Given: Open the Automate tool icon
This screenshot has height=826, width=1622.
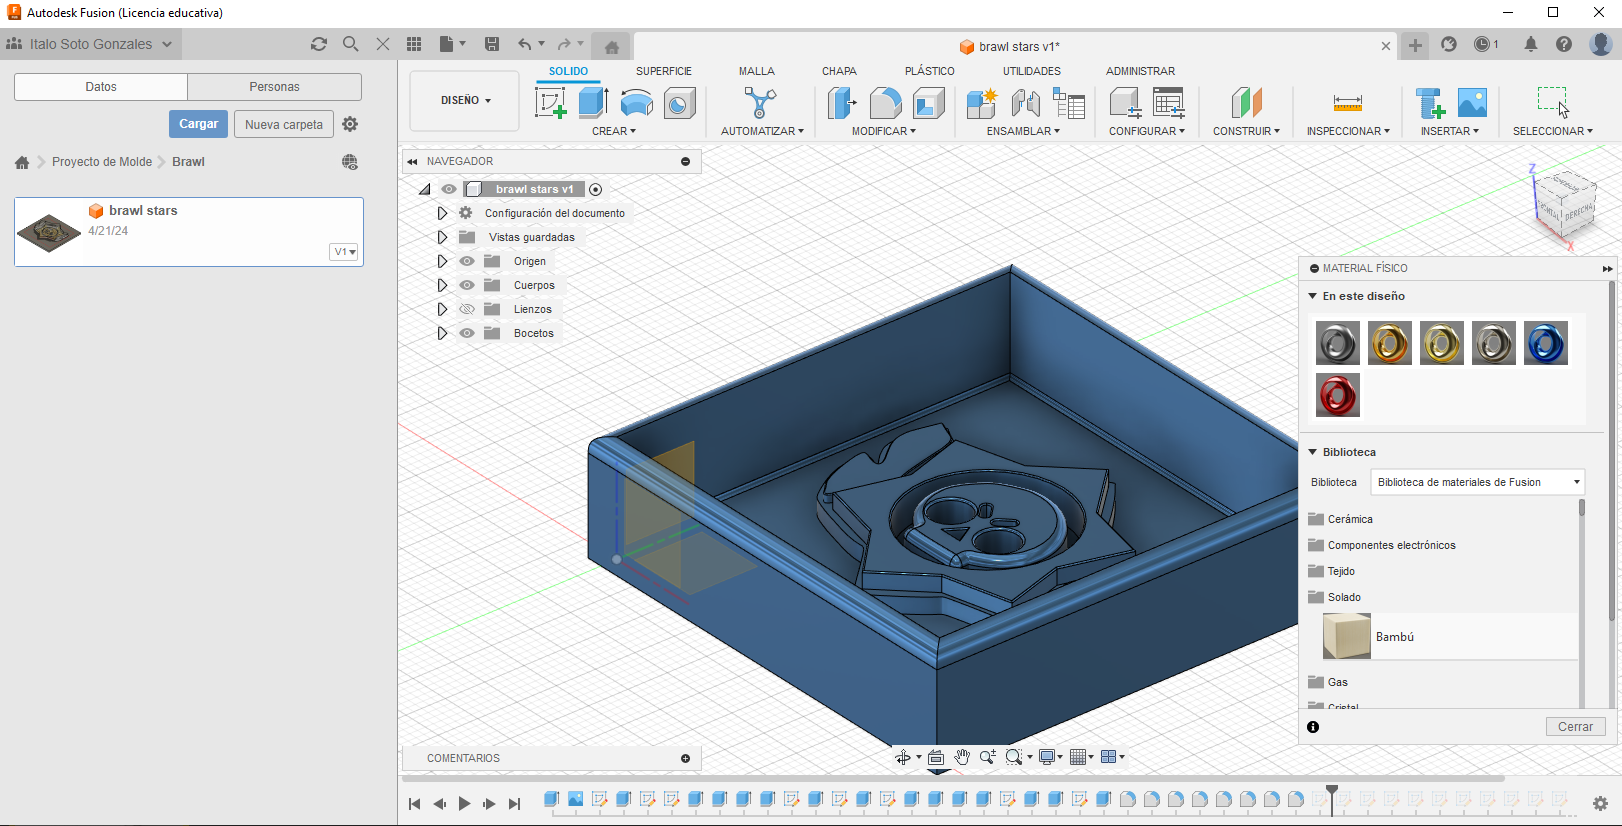Looking at the screenshot, I should point(760,103).
